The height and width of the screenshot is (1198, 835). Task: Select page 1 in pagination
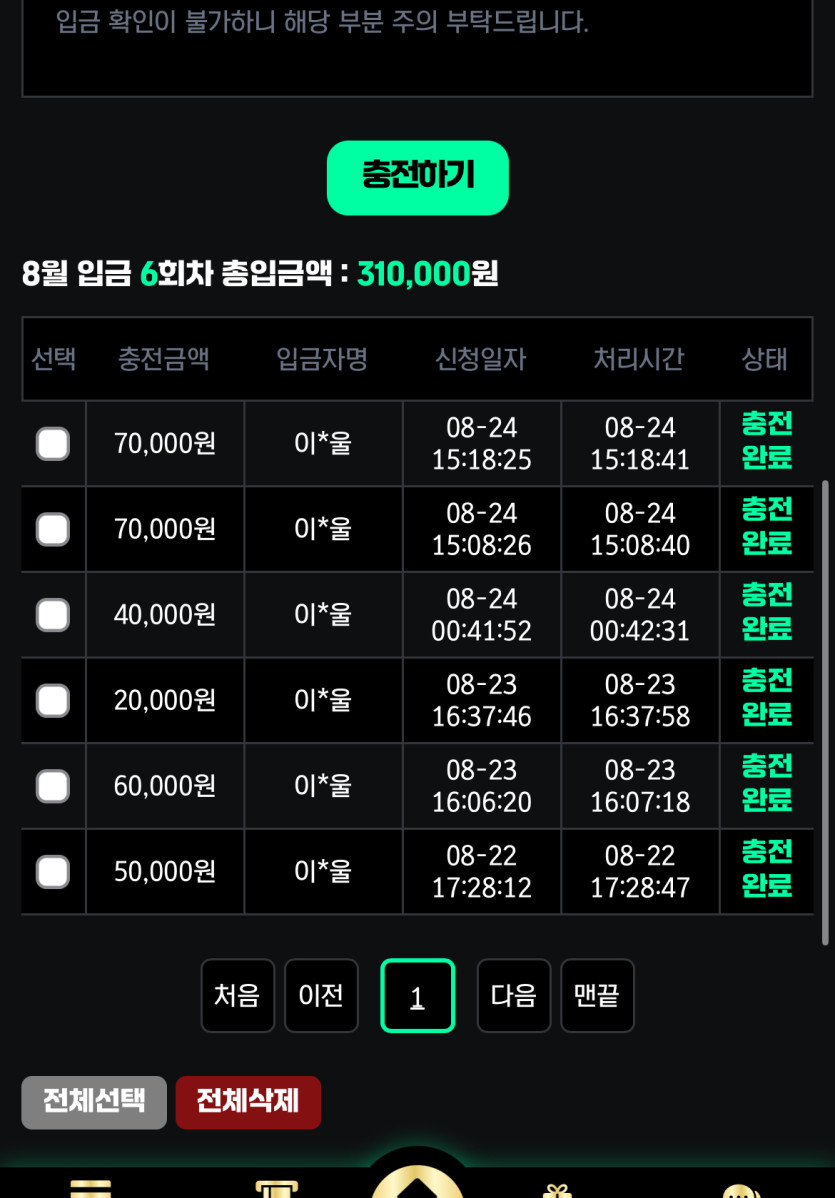click(417, 996)
